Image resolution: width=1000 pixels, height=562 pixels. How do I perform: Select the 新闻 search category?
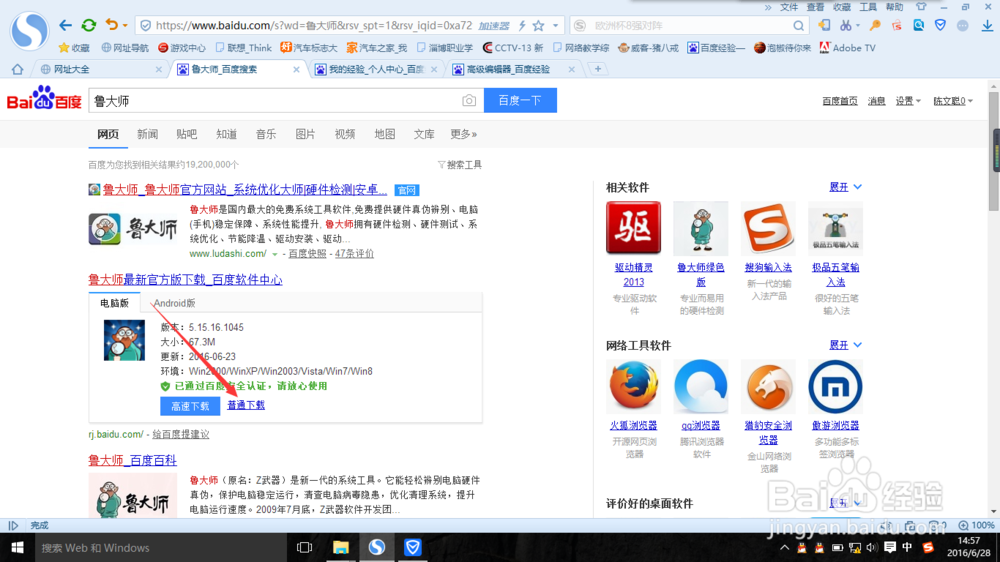point(147,134)
